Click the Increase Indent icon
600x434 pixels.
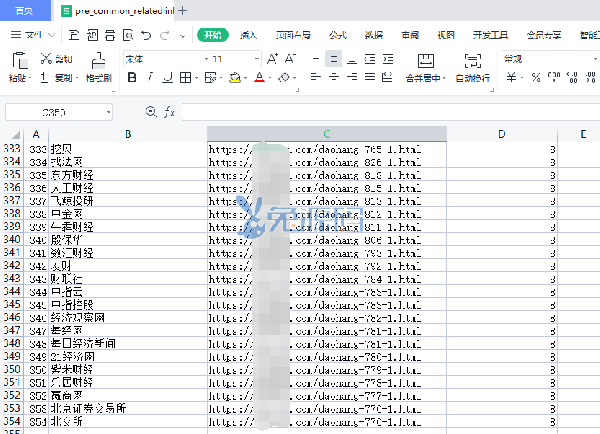pyautogui.click(x=388, y=59)
